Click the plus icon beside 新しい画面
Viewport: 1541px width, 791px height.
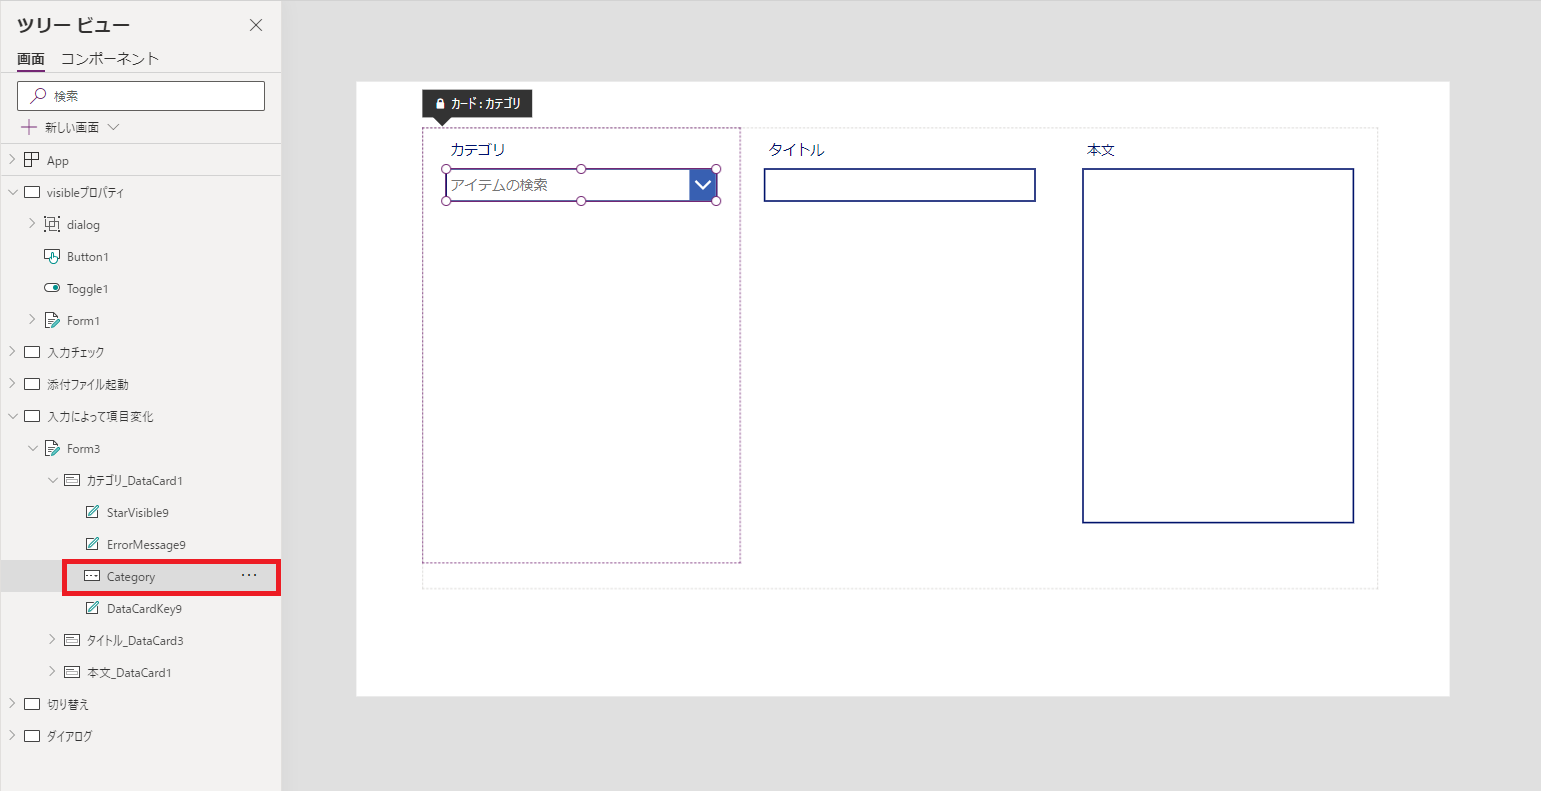coord(29,128)
